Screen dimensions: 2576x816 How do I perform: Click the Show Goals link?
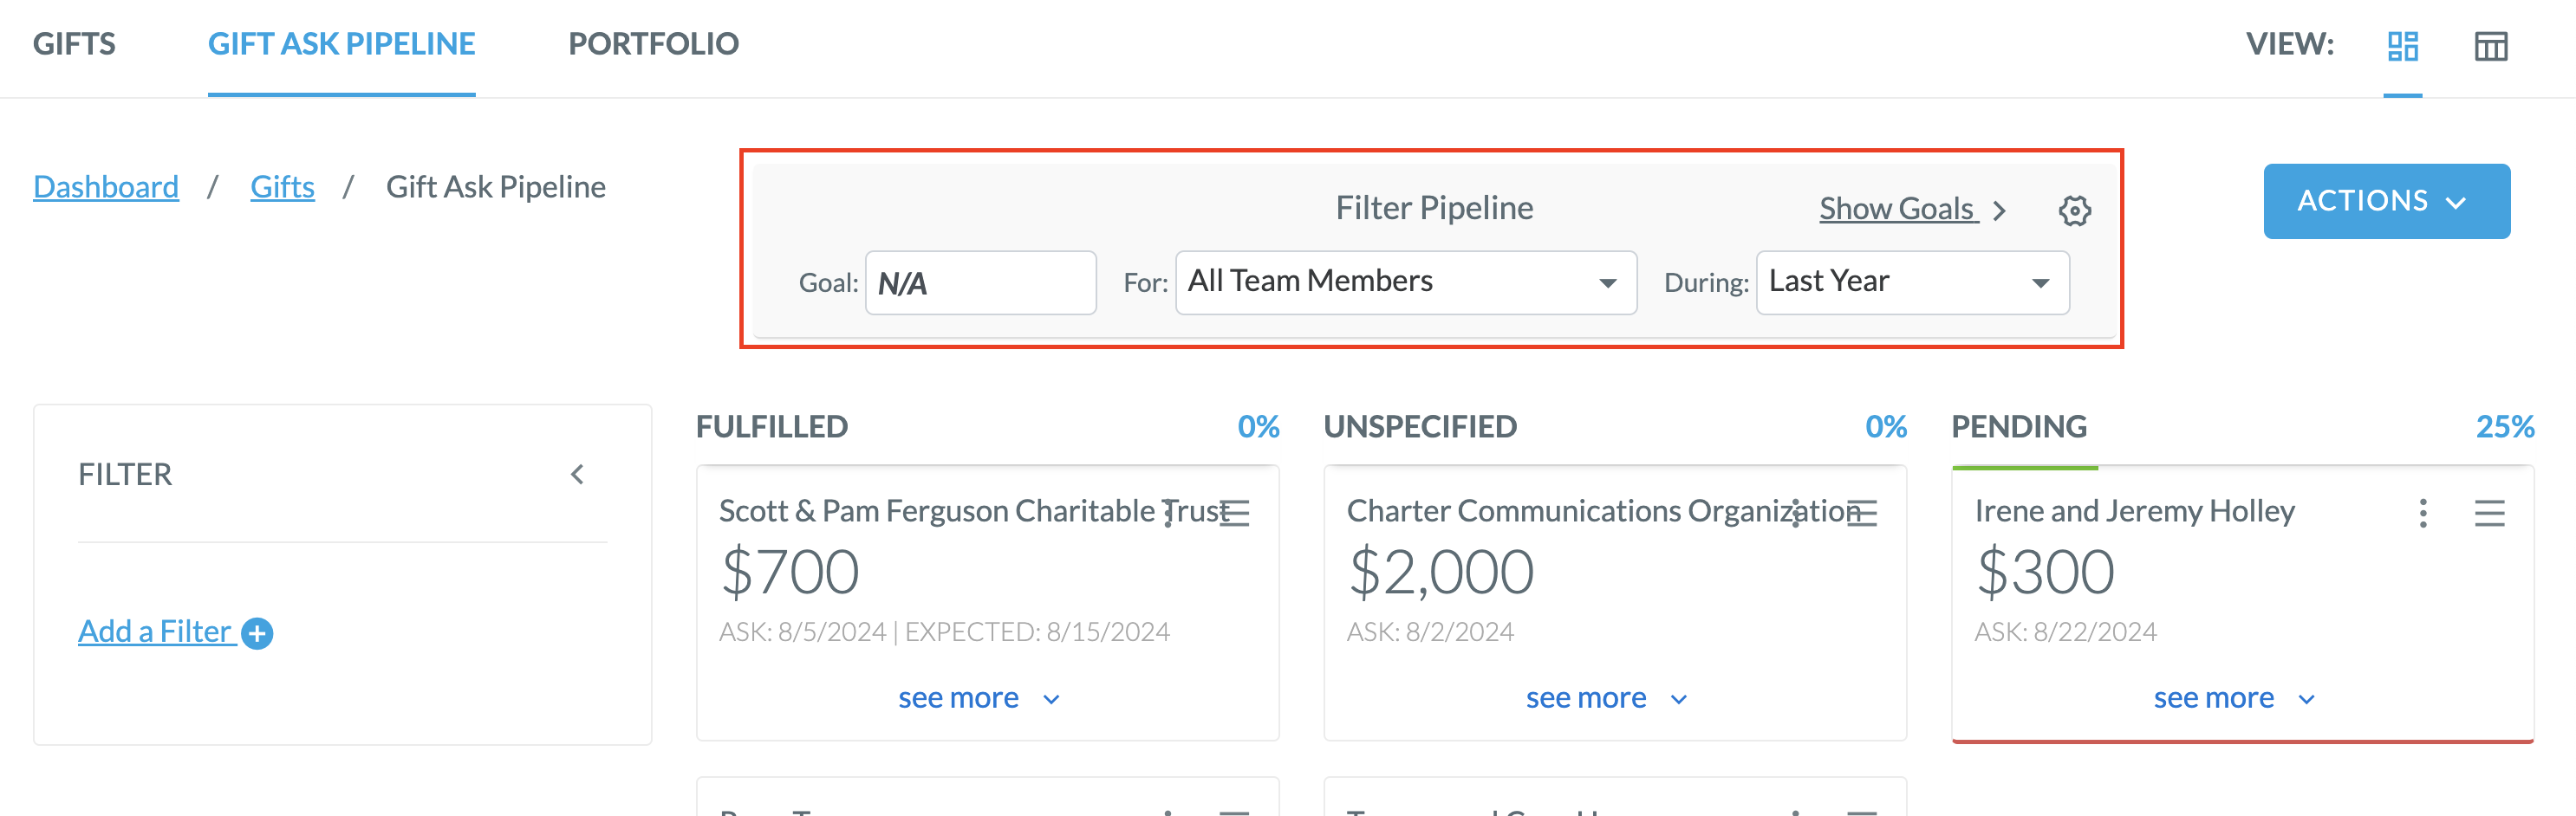[x=1897, y=209]
